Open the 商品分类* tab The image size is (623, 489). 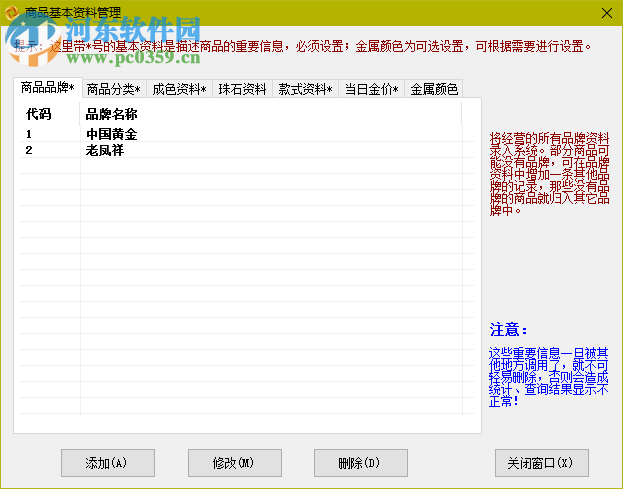pyautogui.click(x=114, y=89)
